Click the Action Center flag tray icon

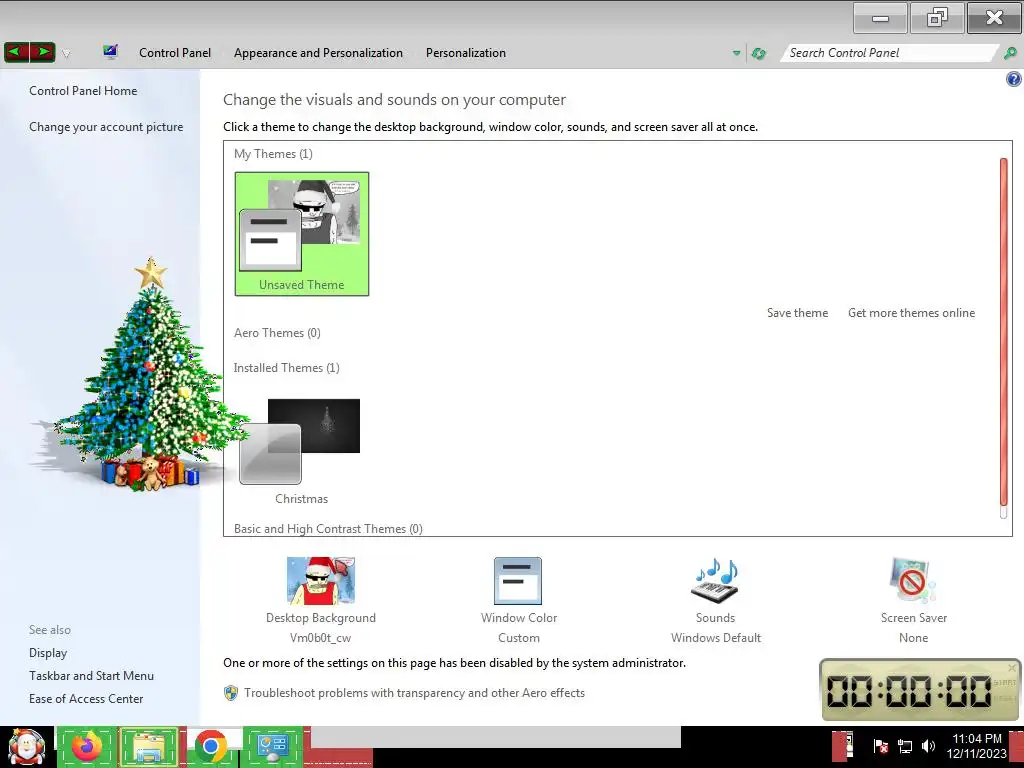[x=880, y=746]
